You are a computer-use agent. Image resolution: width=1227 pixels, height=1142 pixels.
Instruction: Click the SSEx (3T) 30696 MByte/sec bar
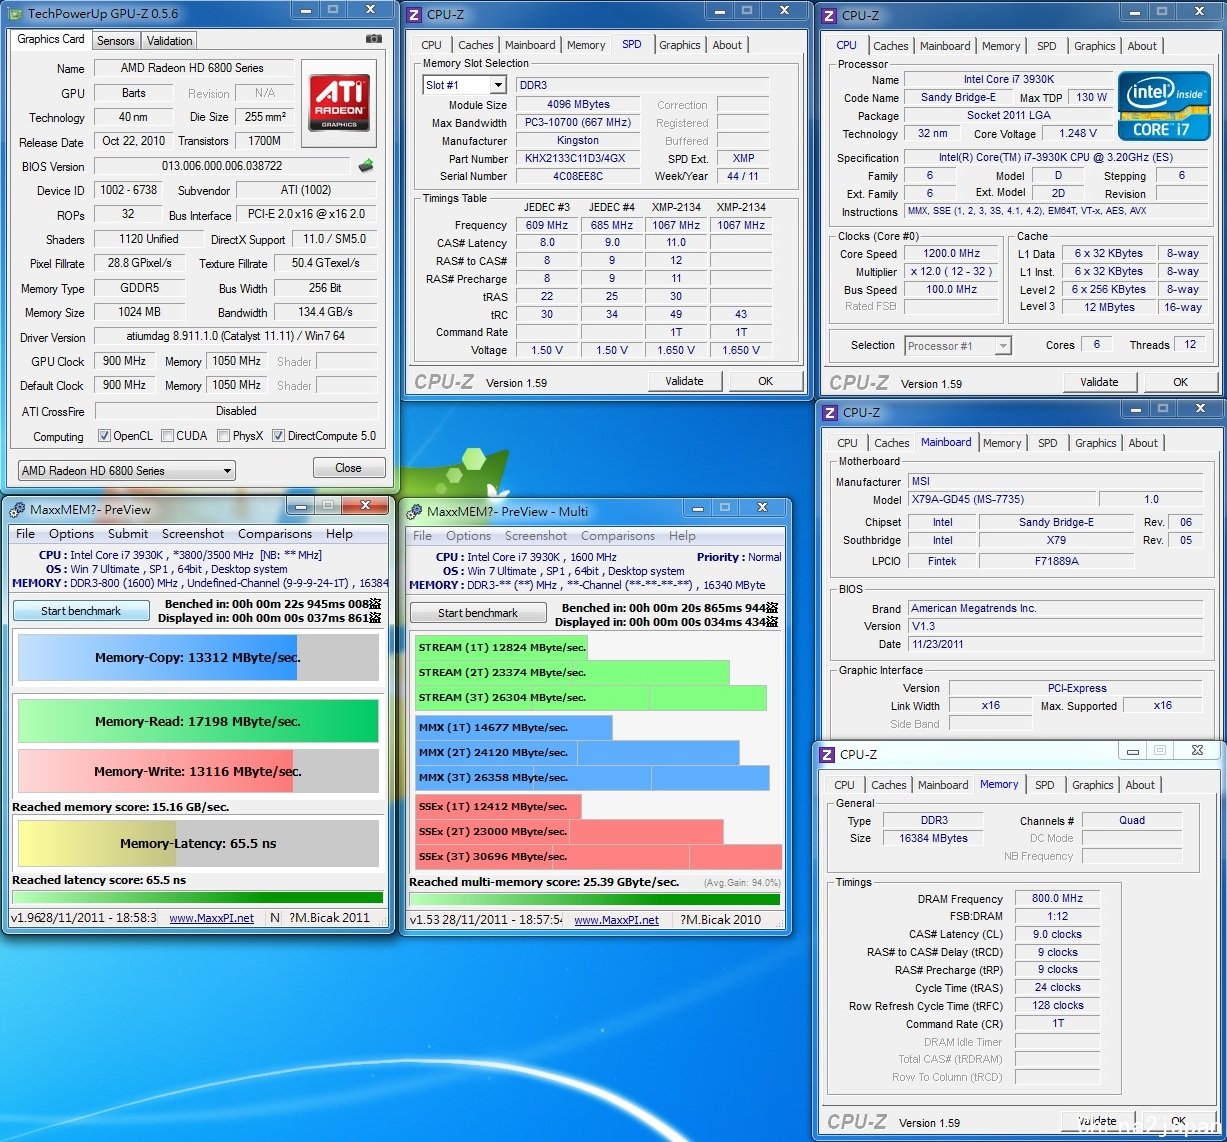click(x=598, y=857)
